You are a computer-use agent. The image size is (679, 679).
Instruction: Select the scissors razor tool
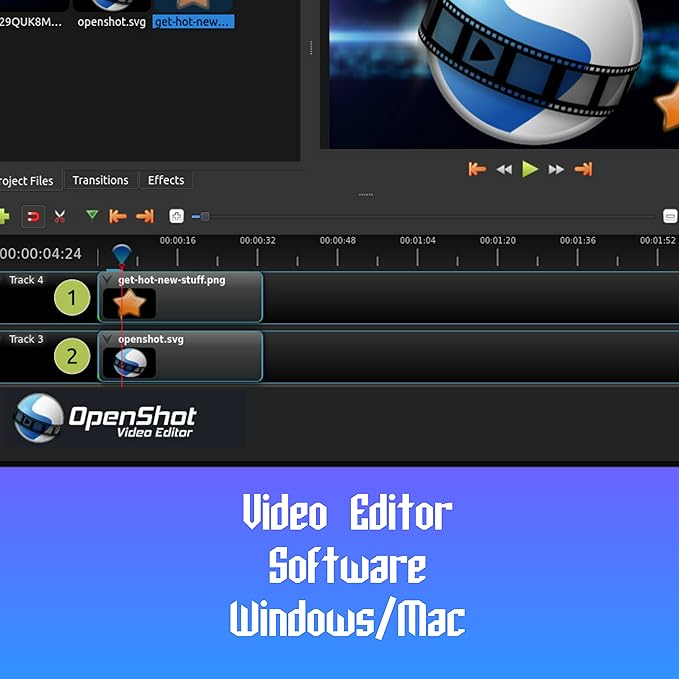click(x=60, y=216)
